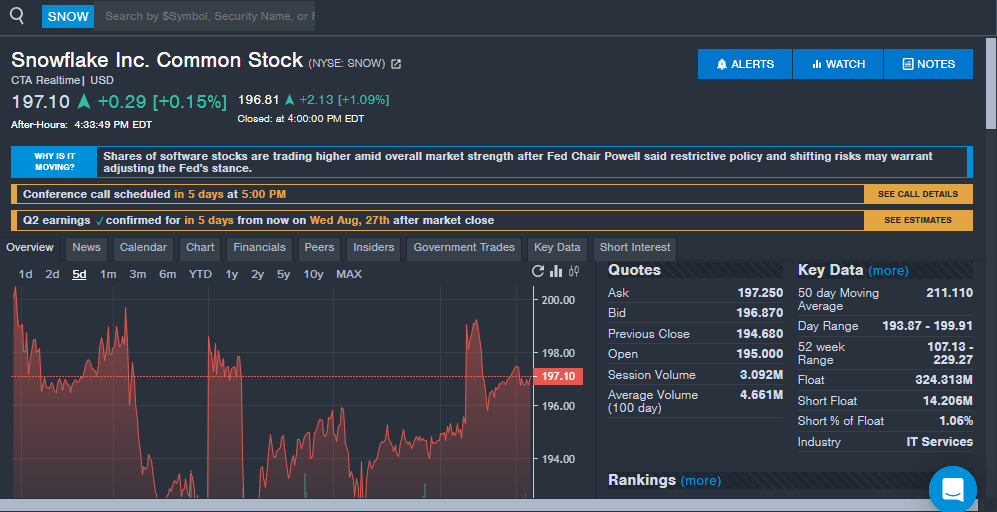Select the 2y chart range
Viewport: 997px width, 512px height.
[258, 274]
